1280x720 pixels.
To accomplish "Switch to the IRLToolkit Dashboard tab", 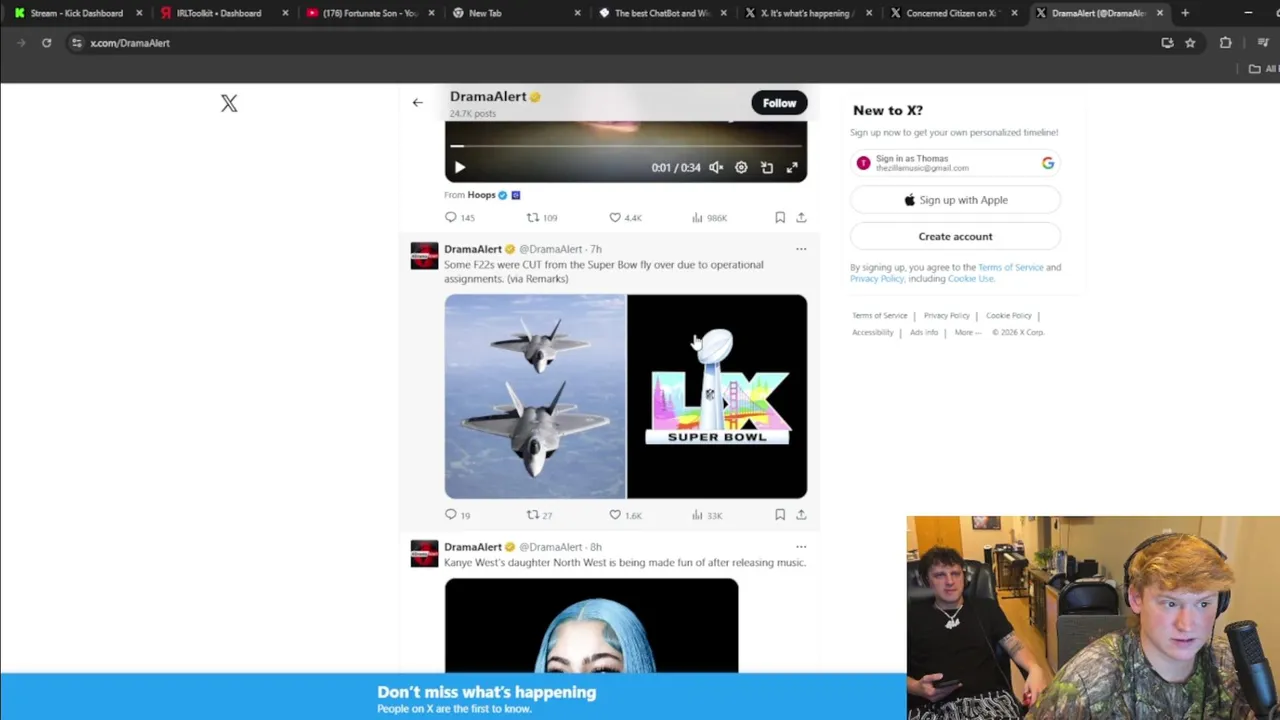I will point(218,13).
